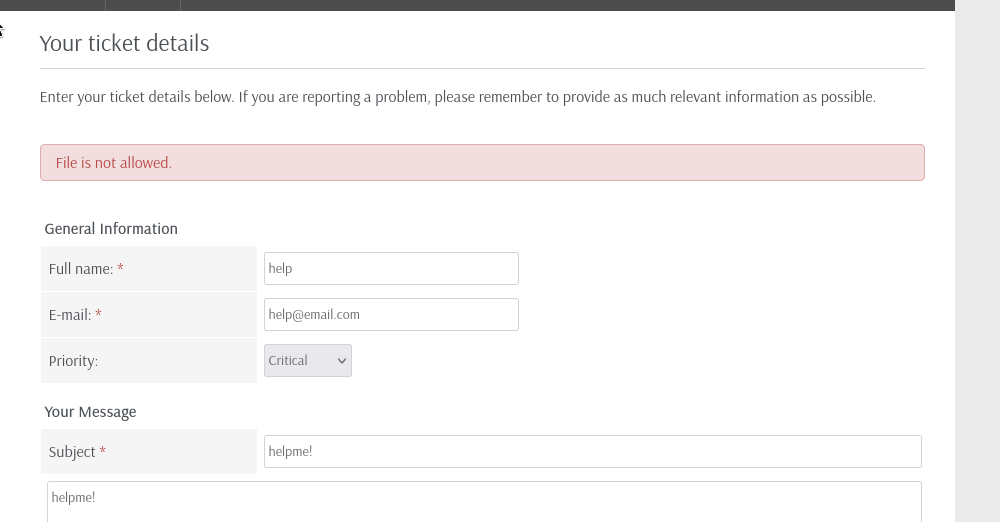Screen dimensions: 1000x522
Task: Click the 'File is not allowed.' error alert
Action: click(x=482, y=163)
